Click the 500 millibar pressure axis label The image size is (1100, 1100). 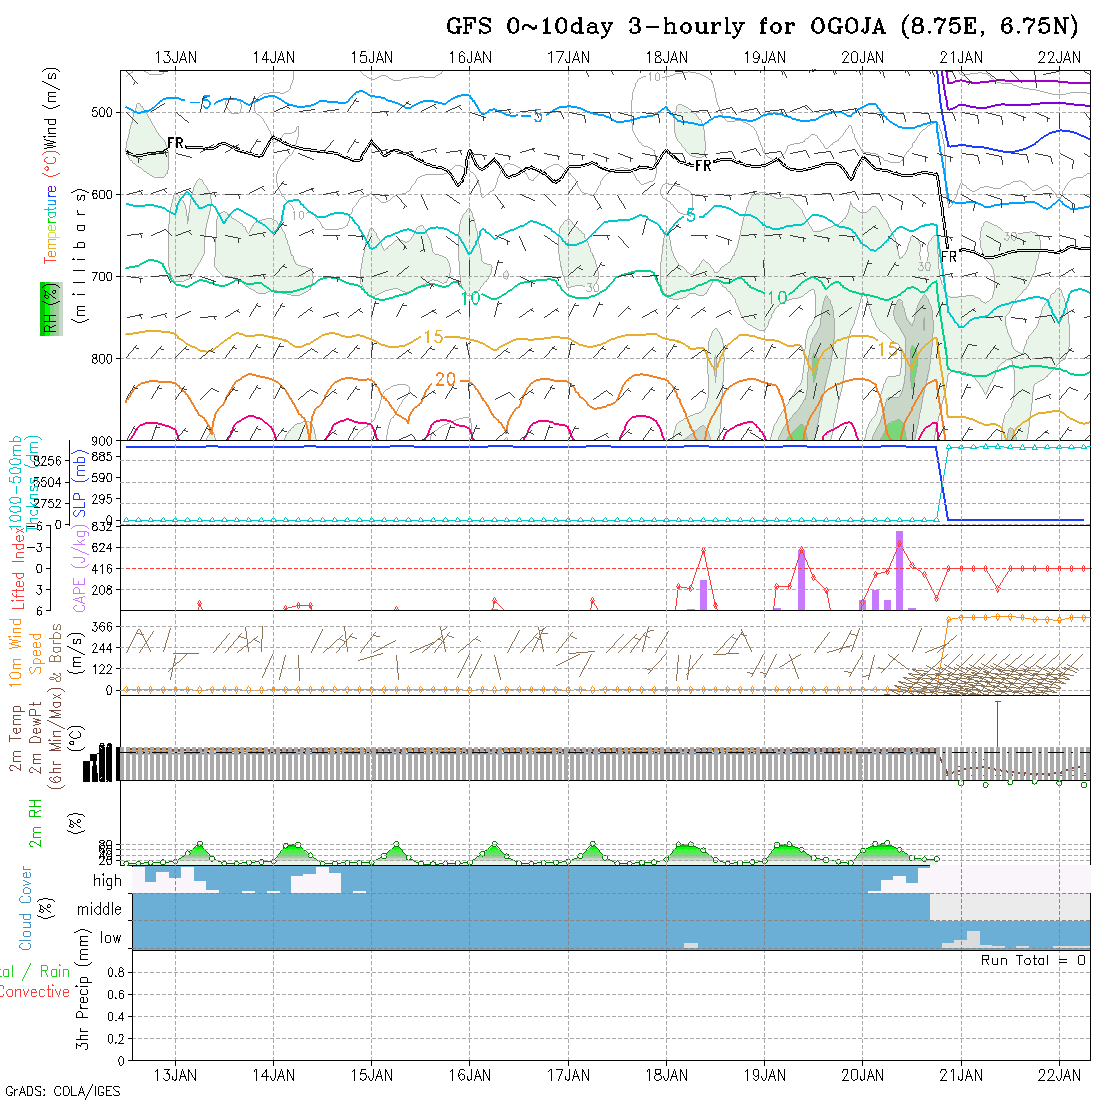tap(103, 112)
